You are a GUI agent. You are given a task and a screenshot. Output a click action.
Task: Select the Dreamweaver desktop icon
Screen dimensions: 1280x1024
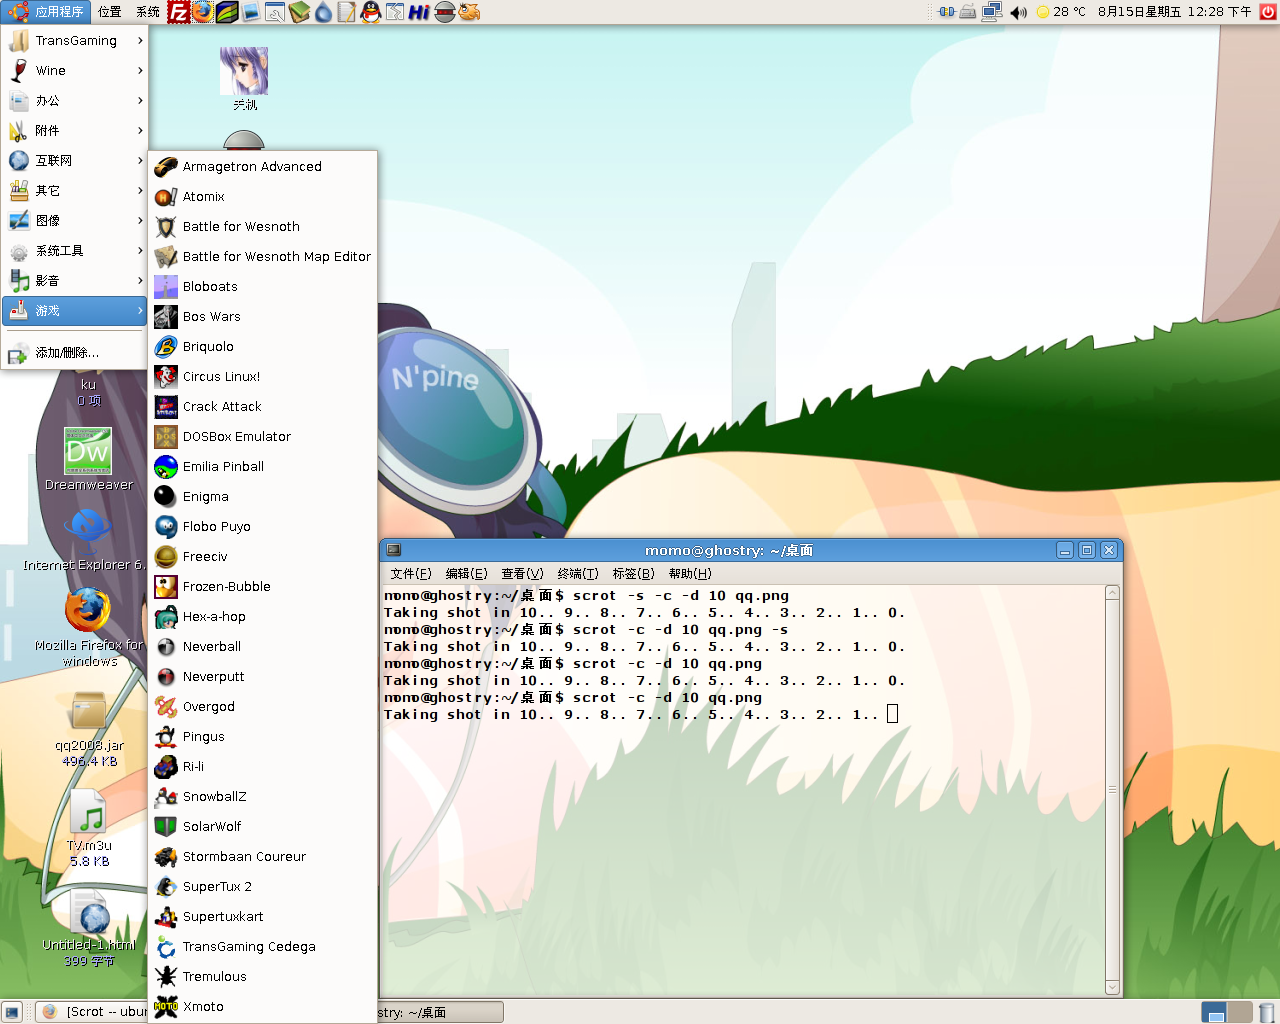(x=88, y=459)
